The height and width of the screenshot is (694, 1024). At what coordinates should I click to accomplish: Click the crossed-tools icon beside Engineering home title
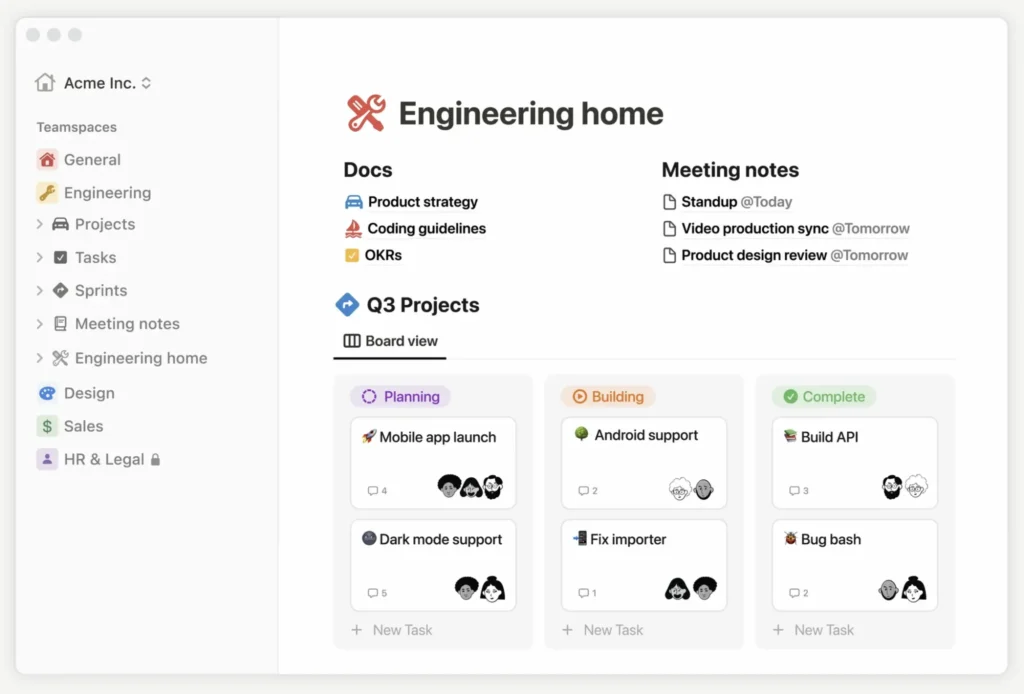click(x=364, y=112)
